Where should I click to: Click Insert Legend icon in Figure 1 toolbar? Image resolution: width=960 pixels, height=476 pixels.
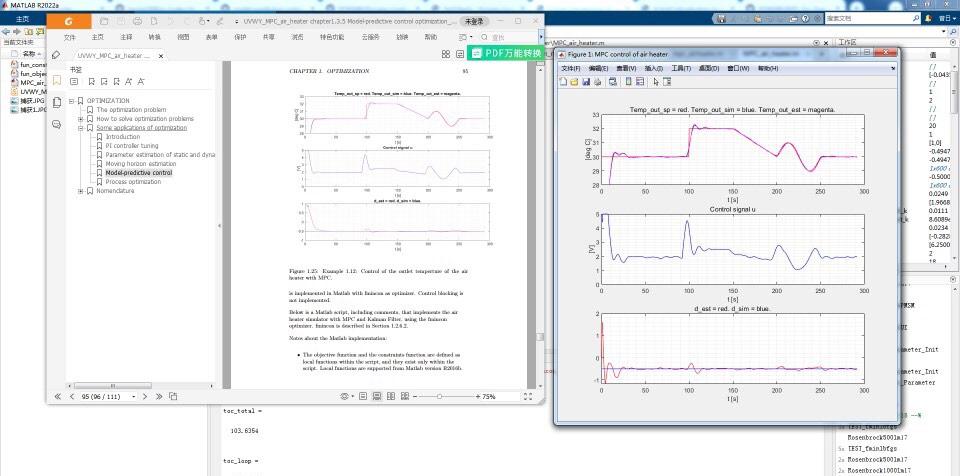[640, 81]
